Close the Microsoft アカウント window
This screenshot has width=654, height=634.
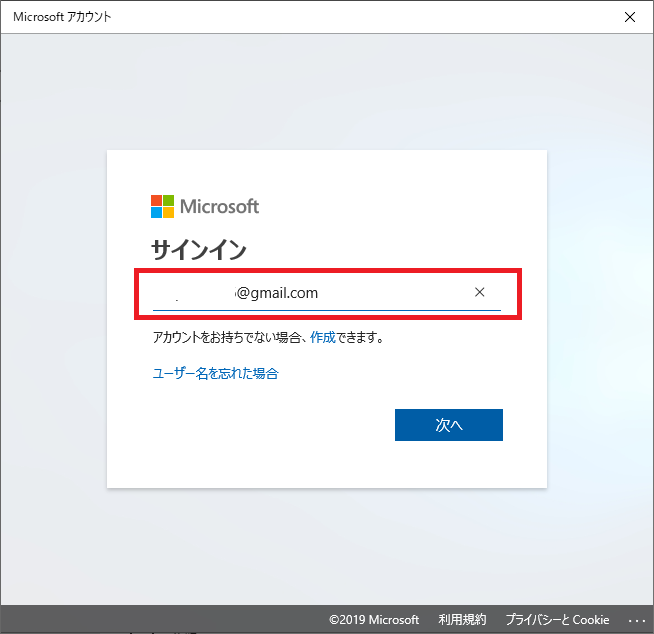coord(629,17)
